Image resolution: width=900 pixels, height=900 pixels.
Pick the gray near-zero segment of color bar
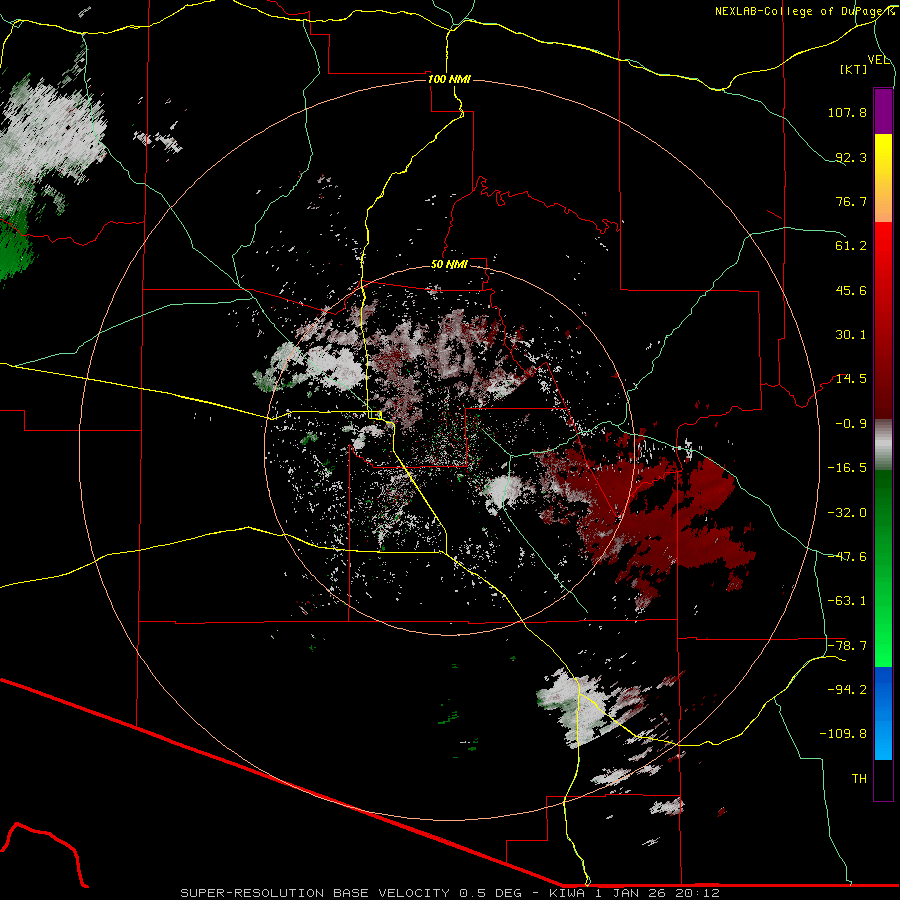pos(883,444)
